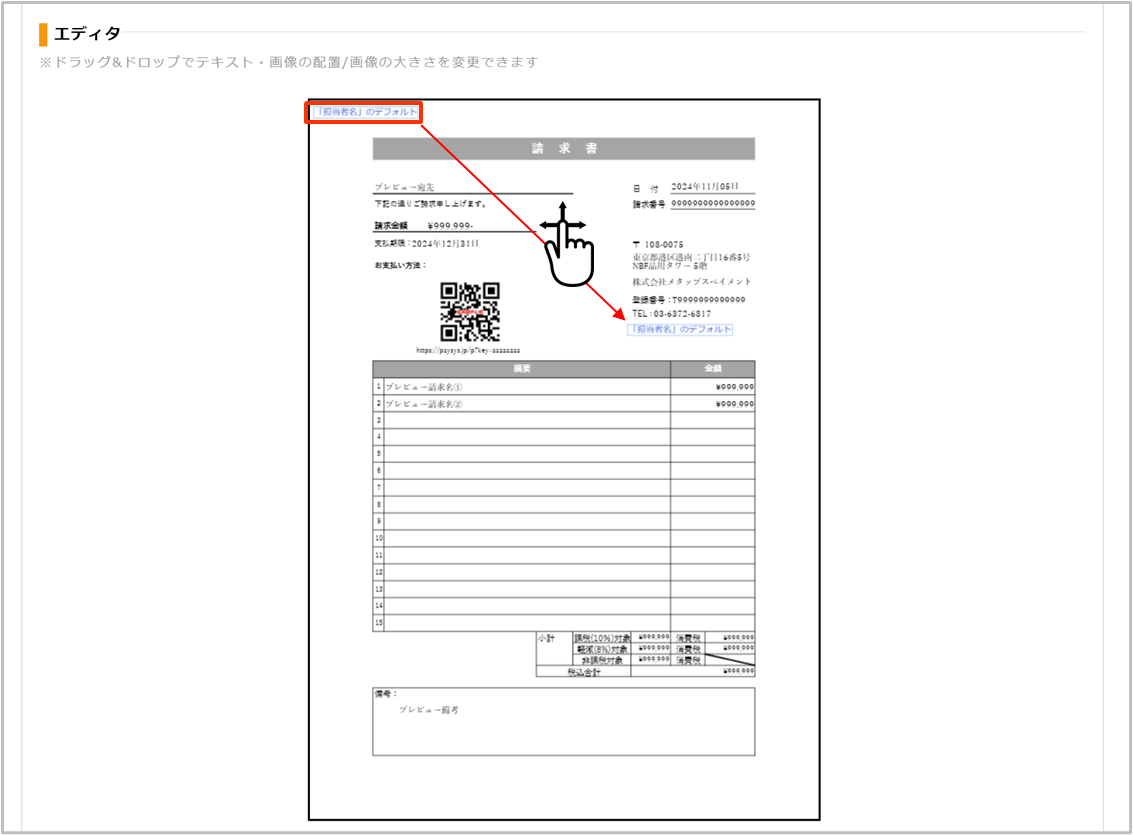Click the 摘要 table column header
This screenshot has height=835, width=1133.
pyautogui.click(x=521, y=369)
